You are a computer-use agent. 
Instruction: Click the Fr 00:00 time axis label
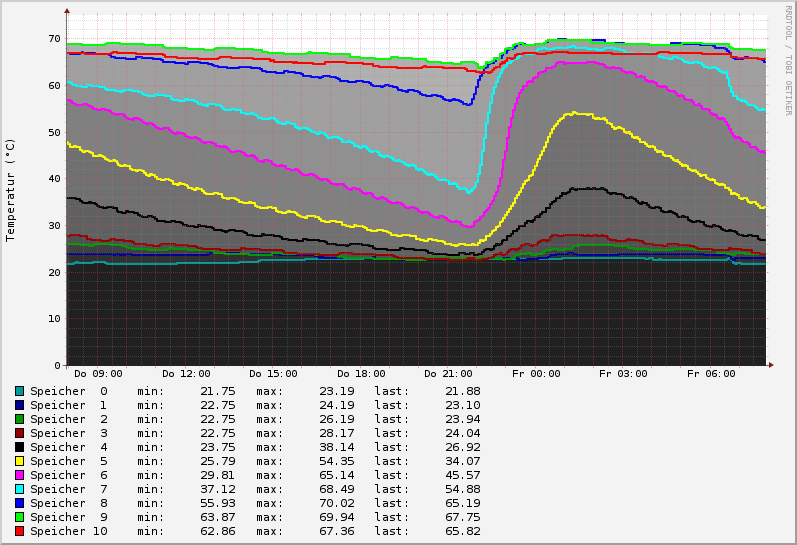pyautogui.click(x=536, y=374)
